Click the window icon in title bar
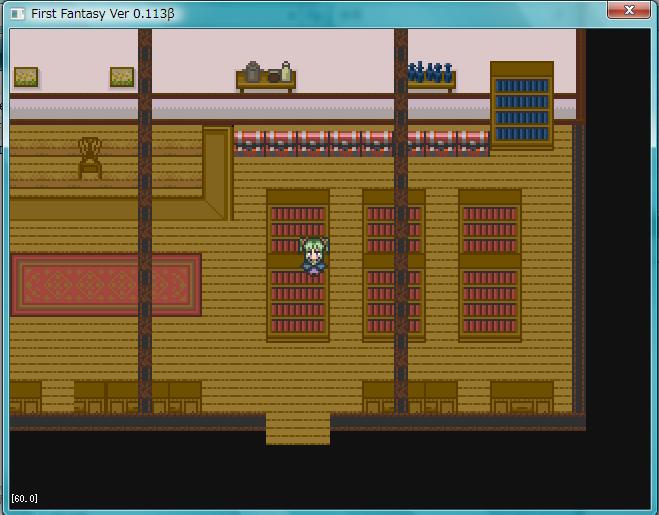Image resolution: width=659 pixels, height=515 pixels. point(18,14)
